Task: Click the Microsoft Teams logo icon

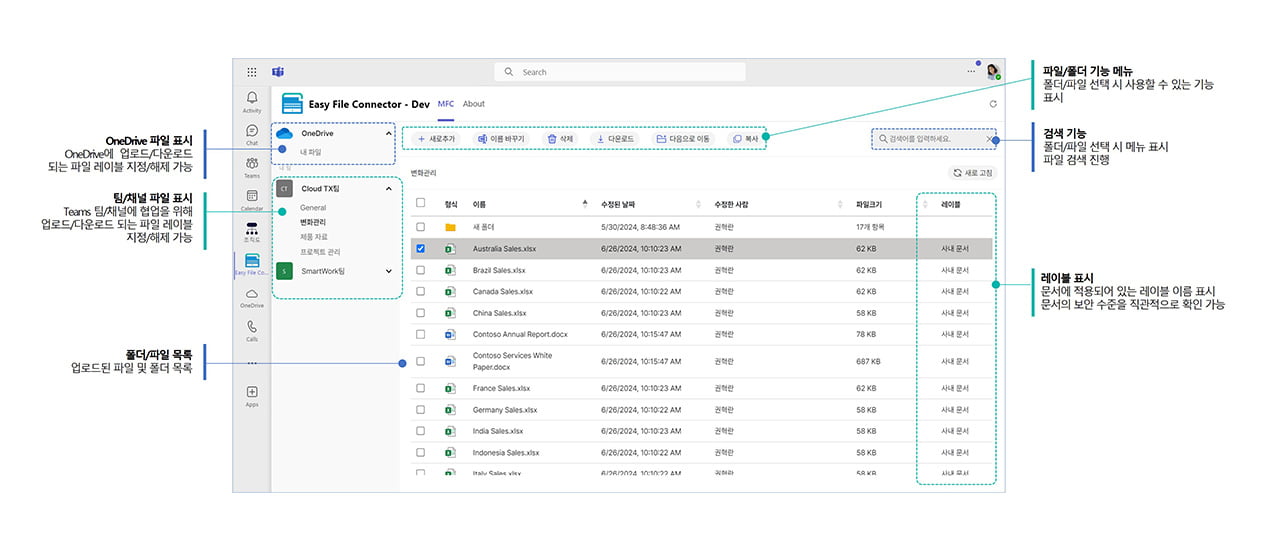Action: click(x=278, y=72)
